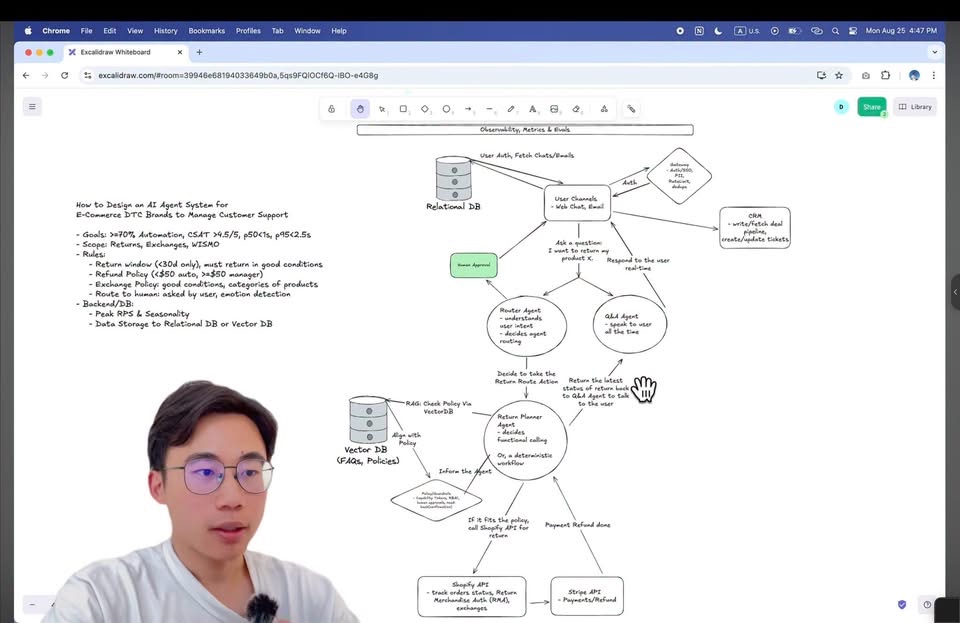Viewport: 960px width, 623px height.
Task: Select the Hand panning tool
Action: (x=360, y=109)
